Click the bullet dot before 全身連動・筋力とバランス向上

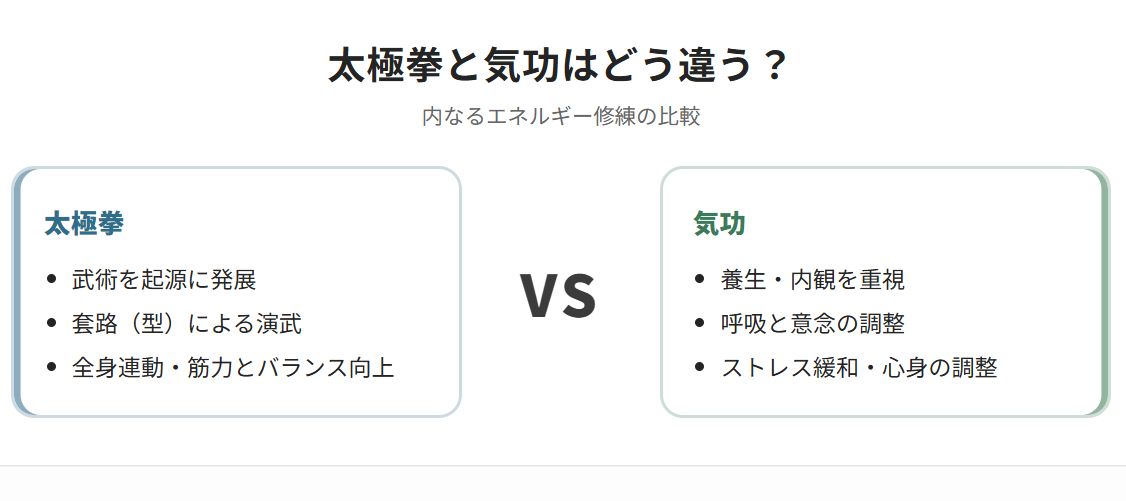(52, 368)
